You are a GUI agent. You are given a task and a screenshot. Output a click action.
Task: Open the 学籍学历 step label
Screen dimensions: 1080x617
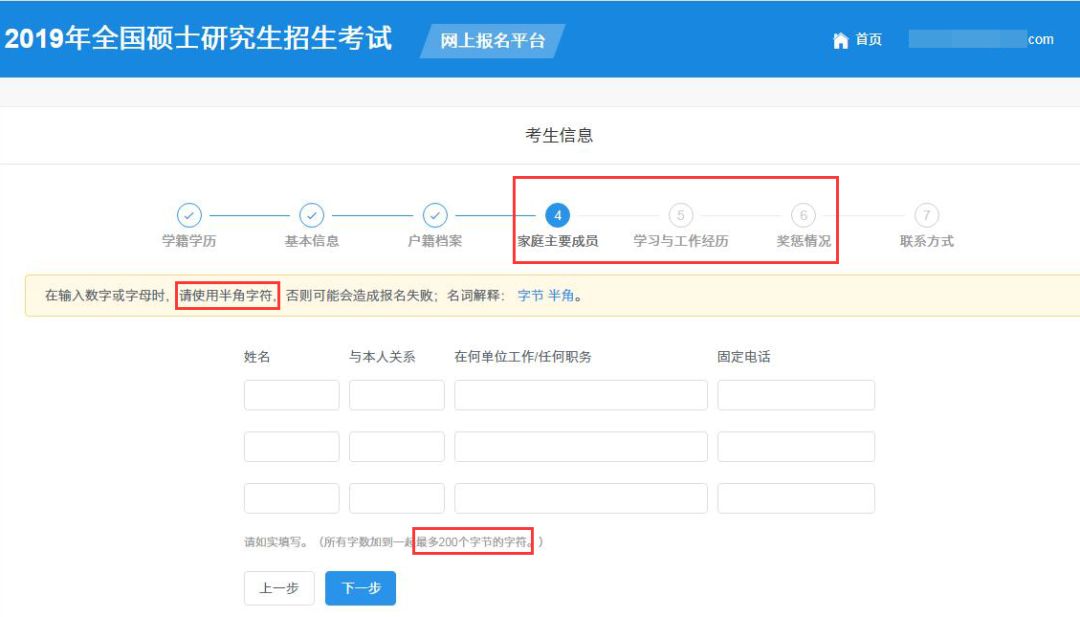click(189, 241)
